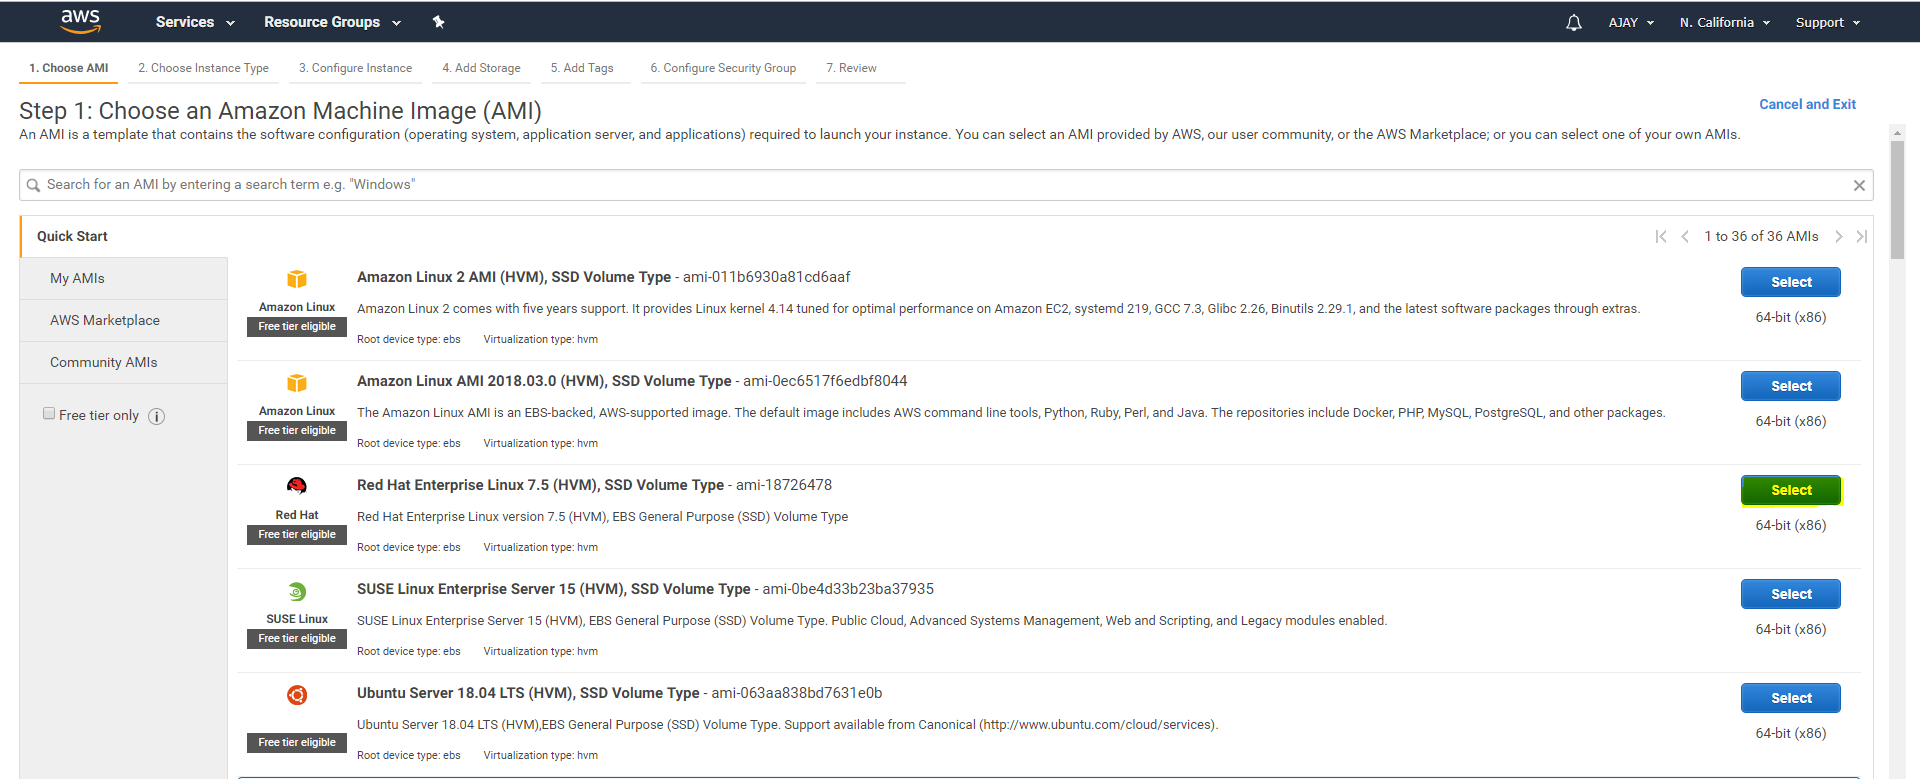This screenshot has height=779, width=1920.
Task: Go to Configure Security Group step
Action: click(723, 68)
